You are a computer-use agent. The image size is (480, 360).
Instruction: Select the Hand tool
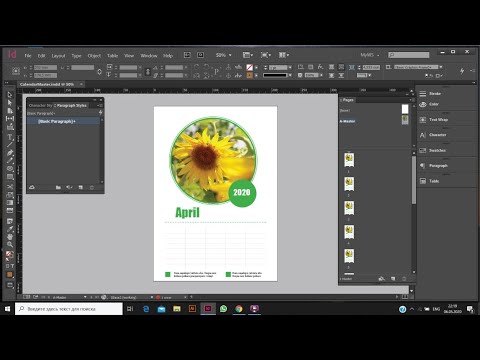[x=10, y=237]
